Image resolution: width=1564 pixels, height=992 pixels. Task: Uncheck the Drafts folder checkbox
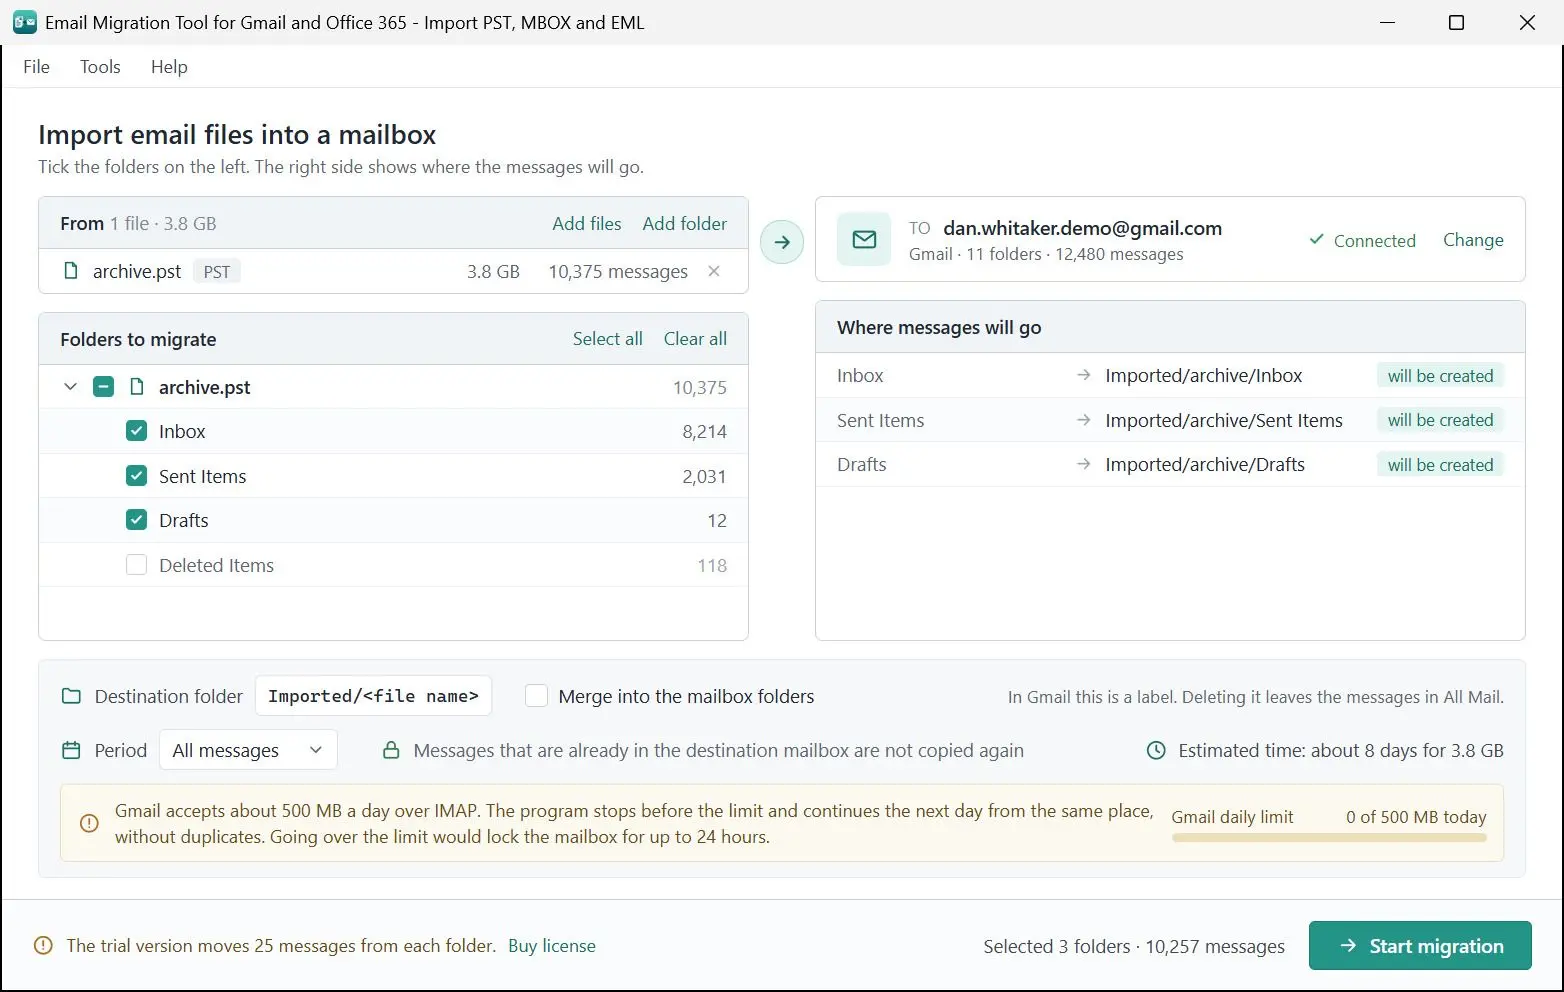(x=137, y=520)
